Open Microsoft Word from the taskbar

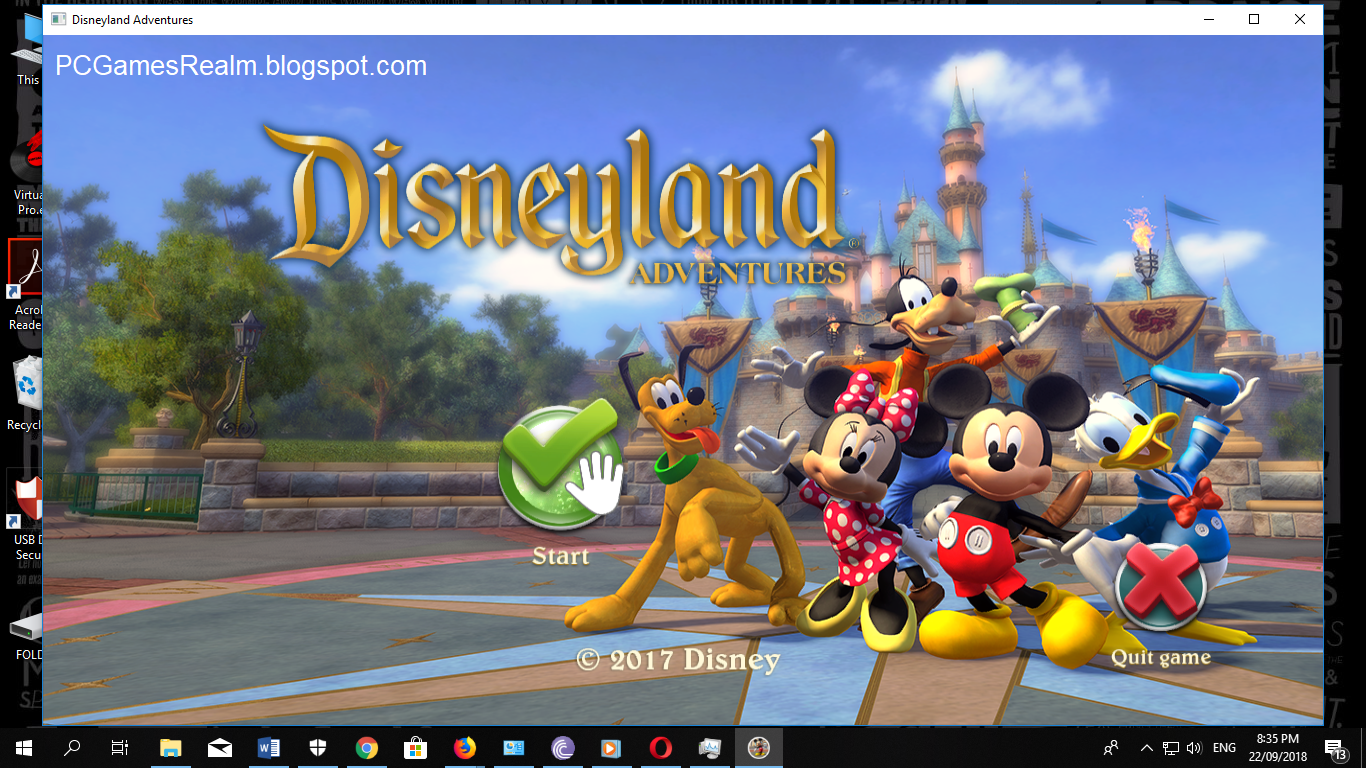click(x=269, y=747)
